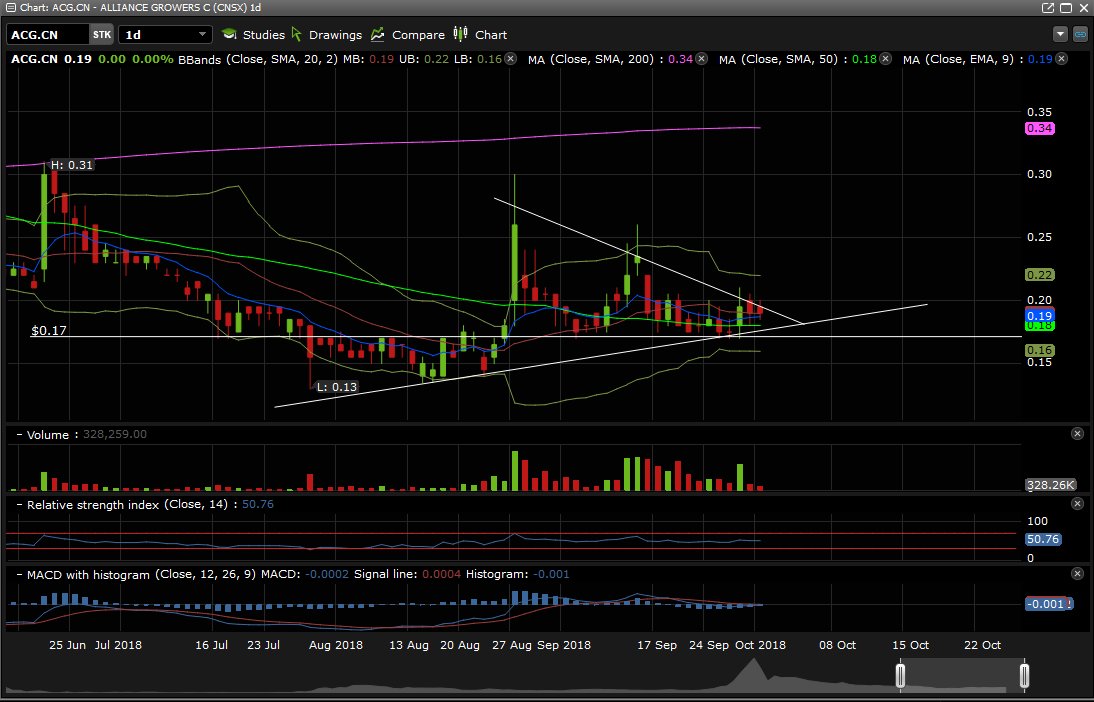Click the 0.30 price axis label
This screenshot has width=1094, height=702.
tap(1040, 174)
